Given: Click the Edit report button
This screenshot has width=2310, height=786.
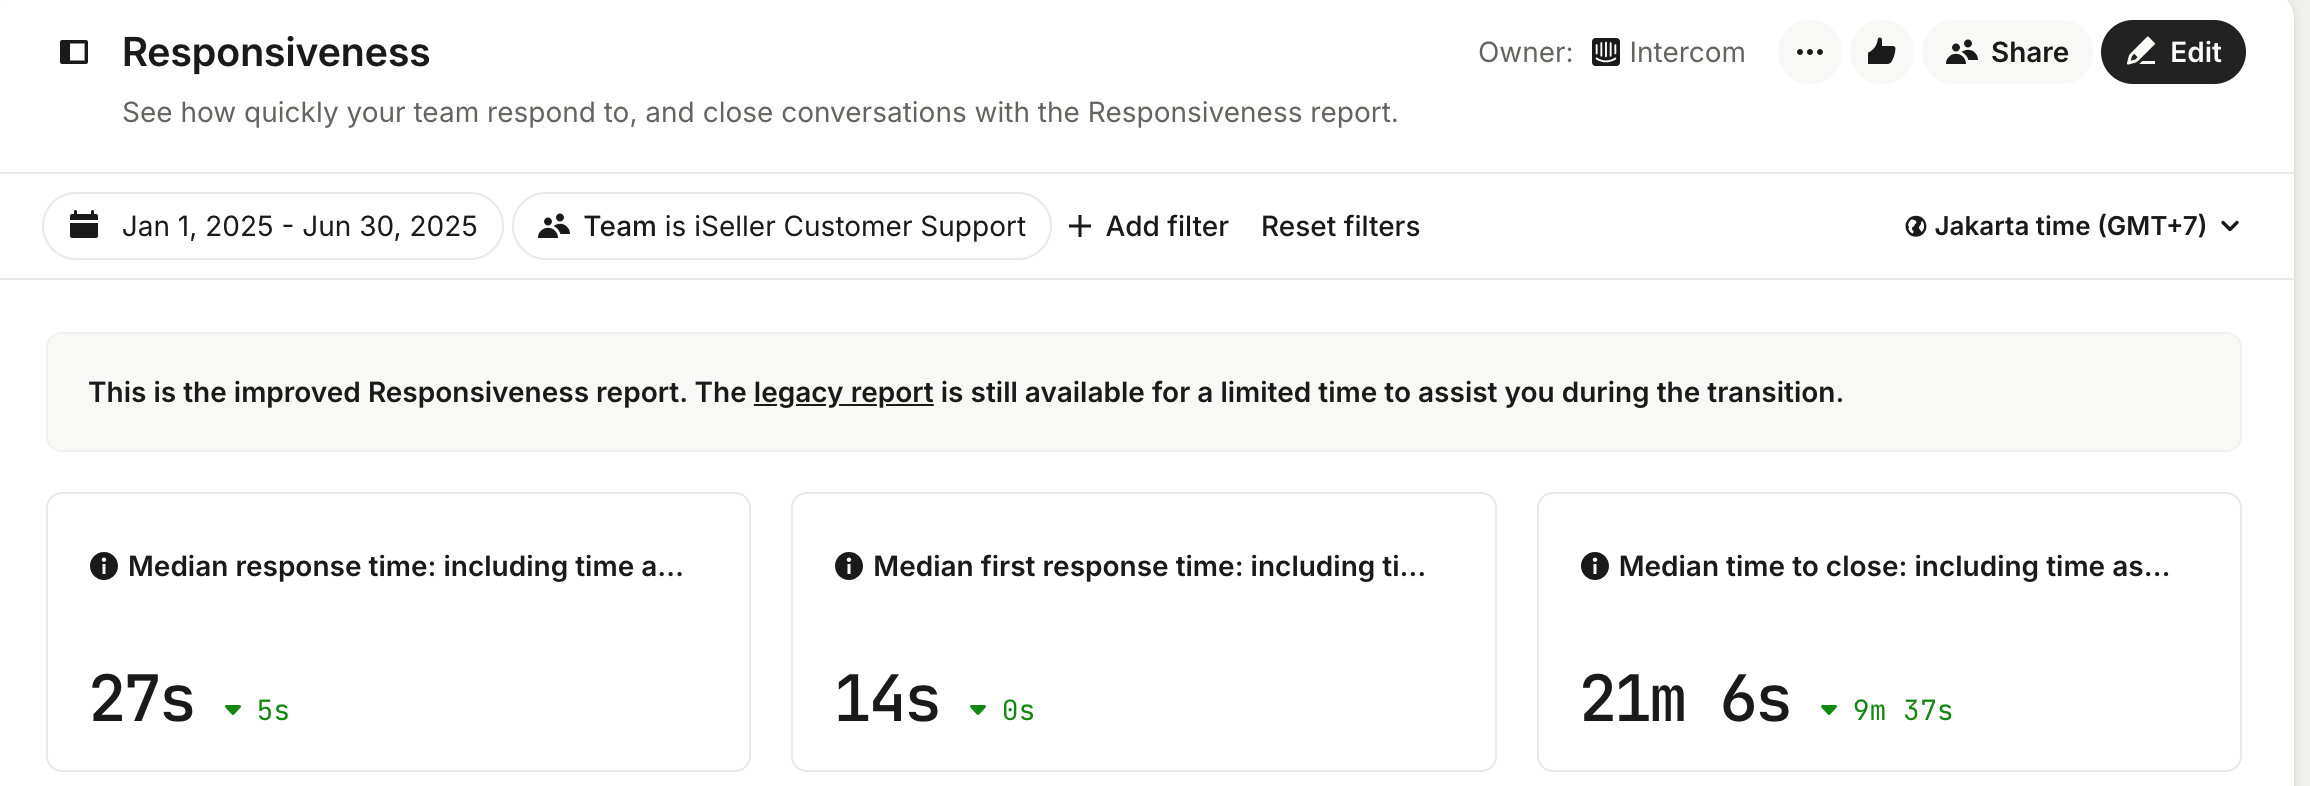Looking at the screenshot, I should (2173, 52).
